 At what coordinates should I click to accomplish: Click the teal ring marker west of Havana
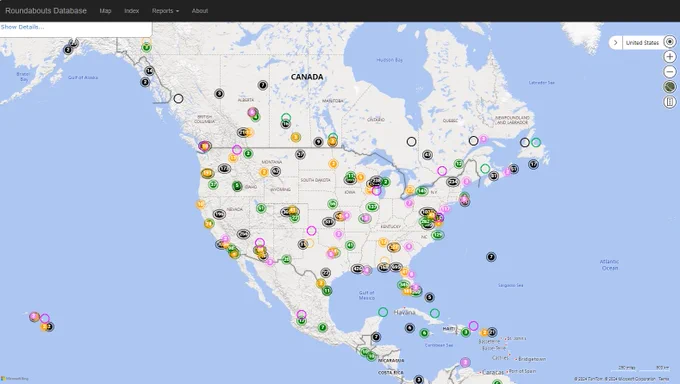coord(383,312)
